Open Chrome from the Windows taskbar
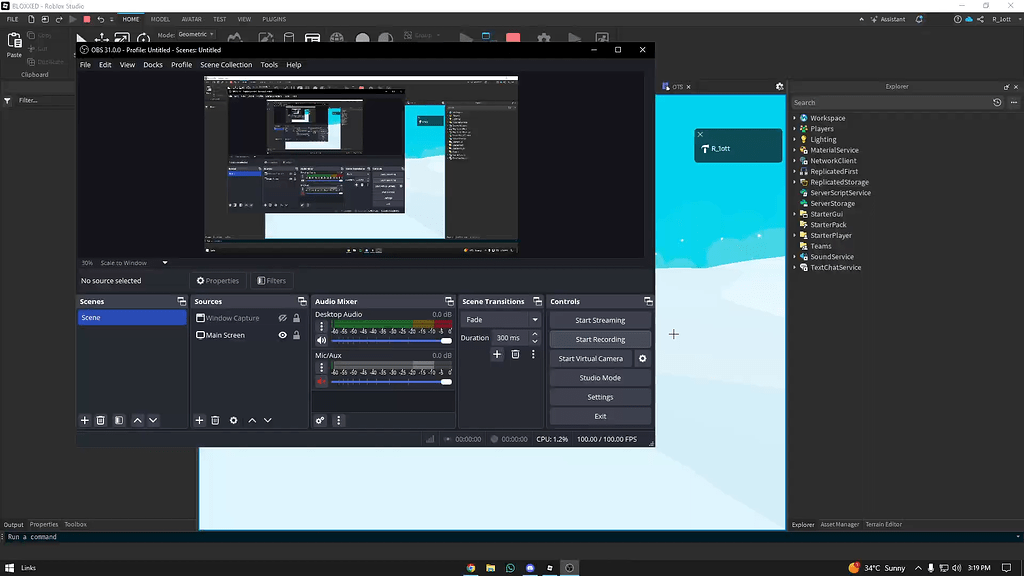This screenshot has height=576, width=1024. click(471, 568)
